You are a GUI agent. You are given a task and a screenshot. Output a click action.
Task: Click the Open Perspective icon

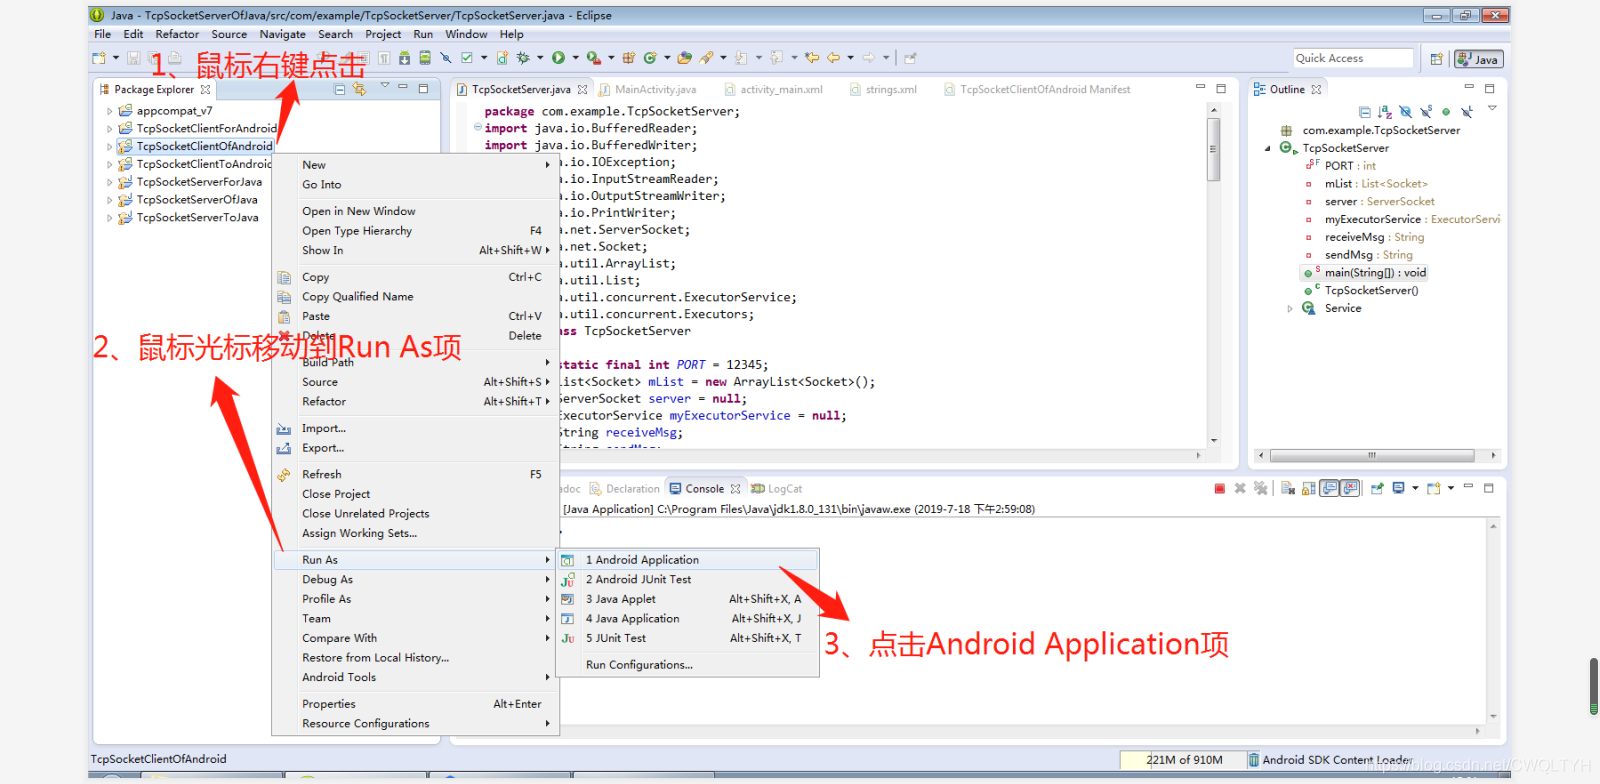point(1436,59)
